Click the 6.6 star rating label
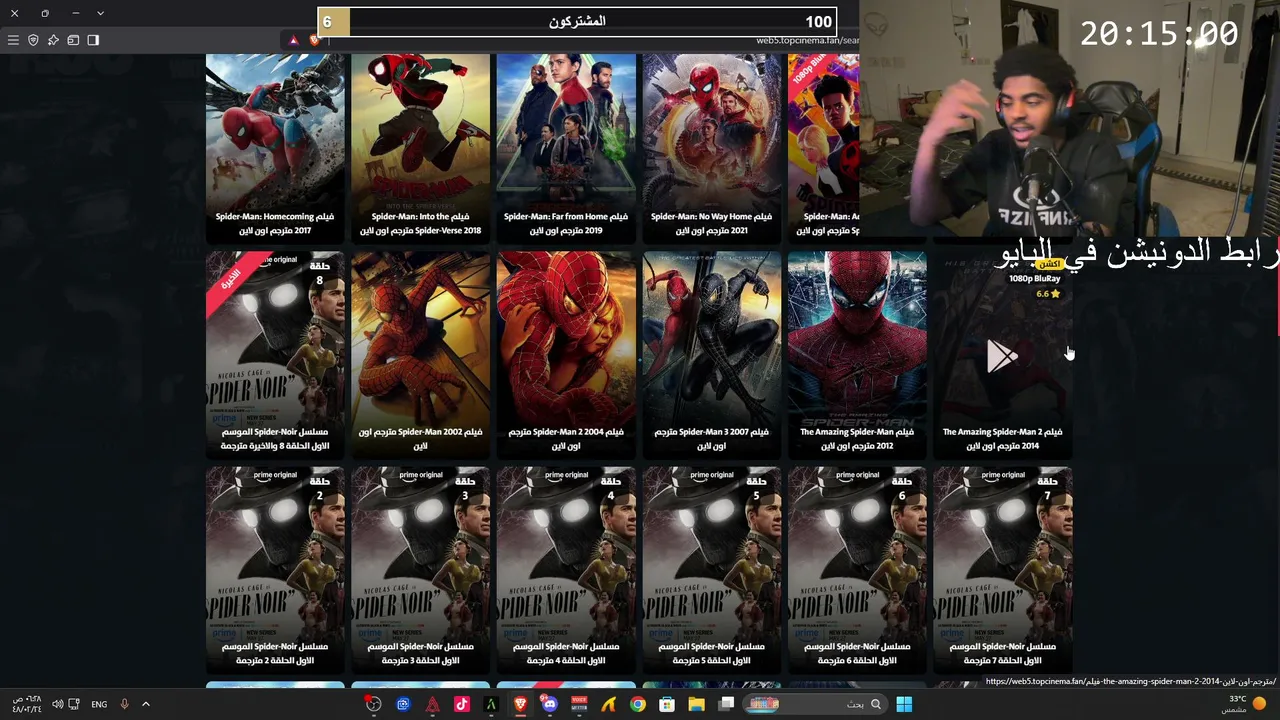 coord(1048,294)
